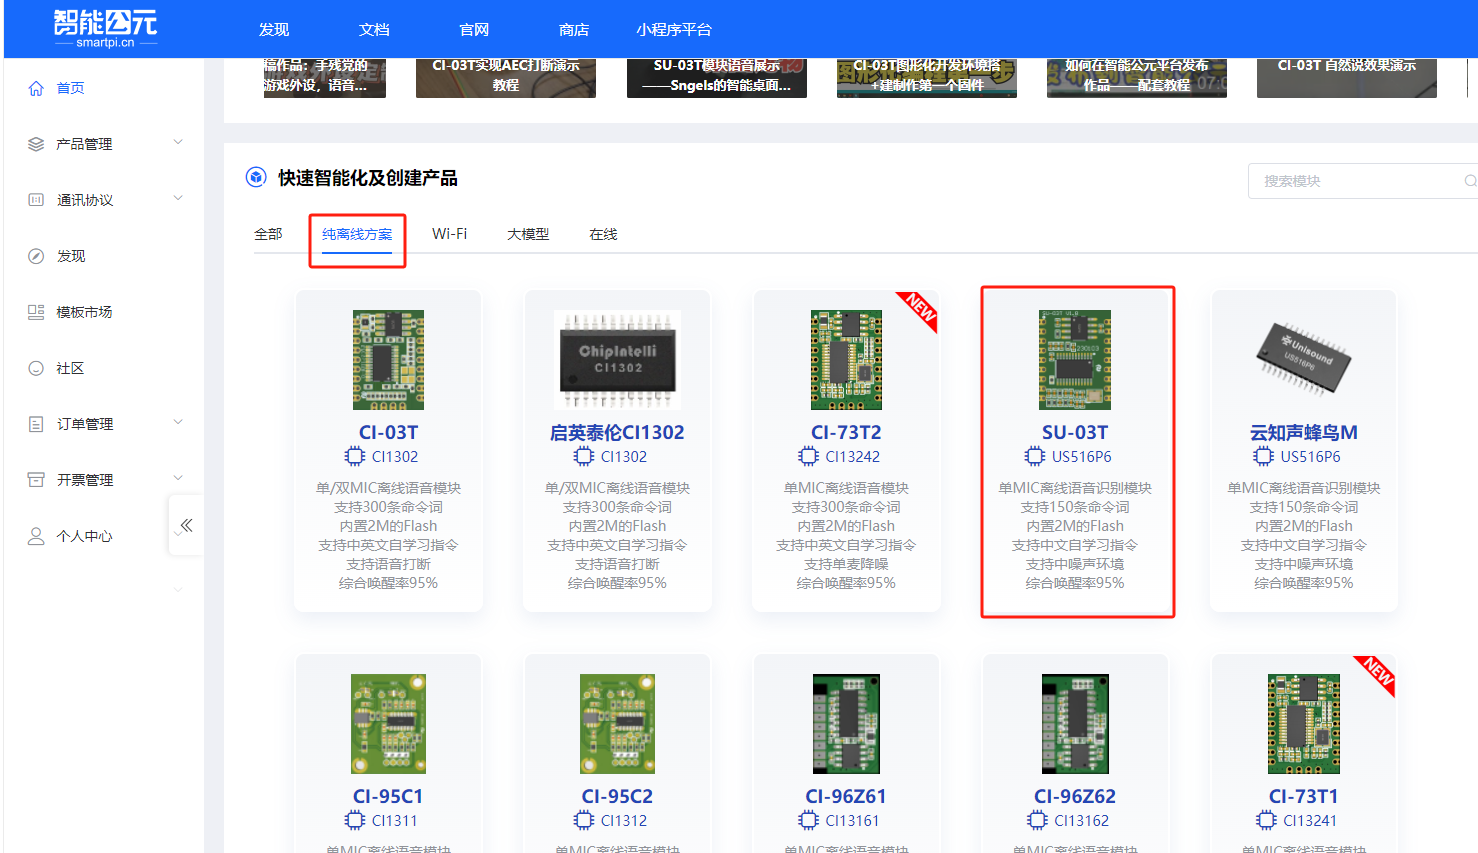Click chip icon beside CI1311
The width and height of the screenshot is (1478, 853).
[355, 820]
